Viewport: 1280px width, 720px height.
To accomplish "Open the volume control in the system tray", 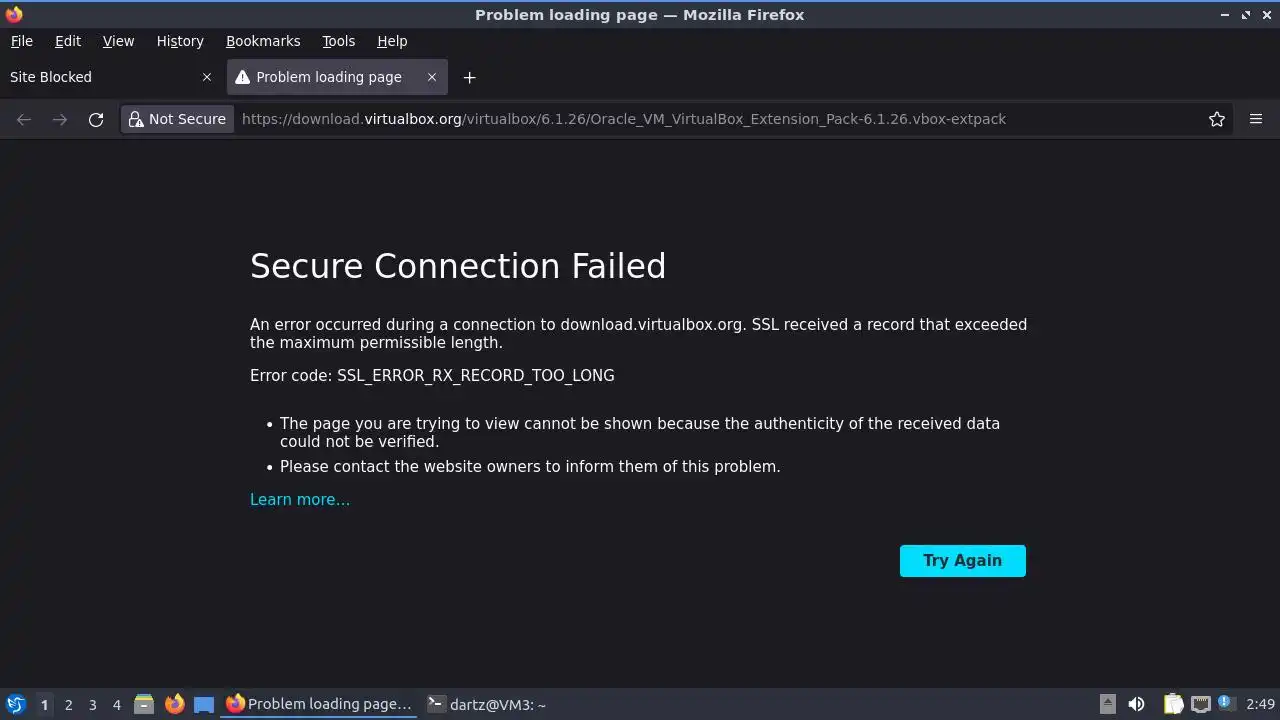I will 1136,704.
